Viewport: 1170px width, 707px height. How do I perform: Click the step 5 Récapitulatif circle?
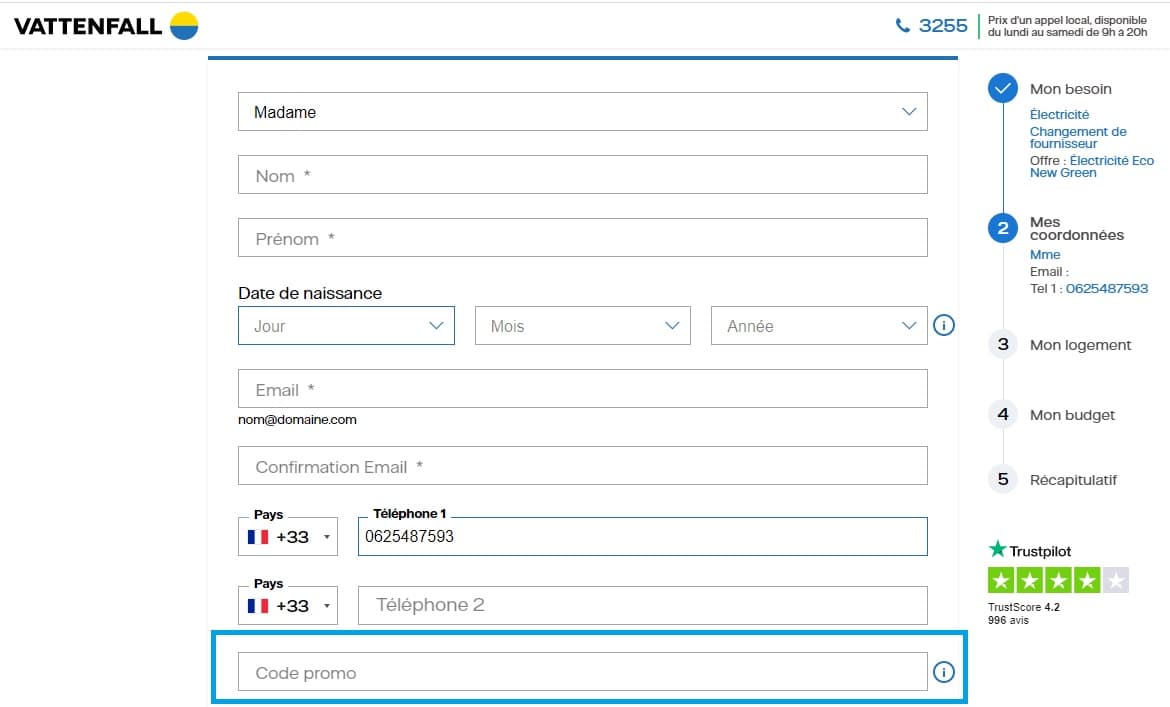pos(1002,479)
